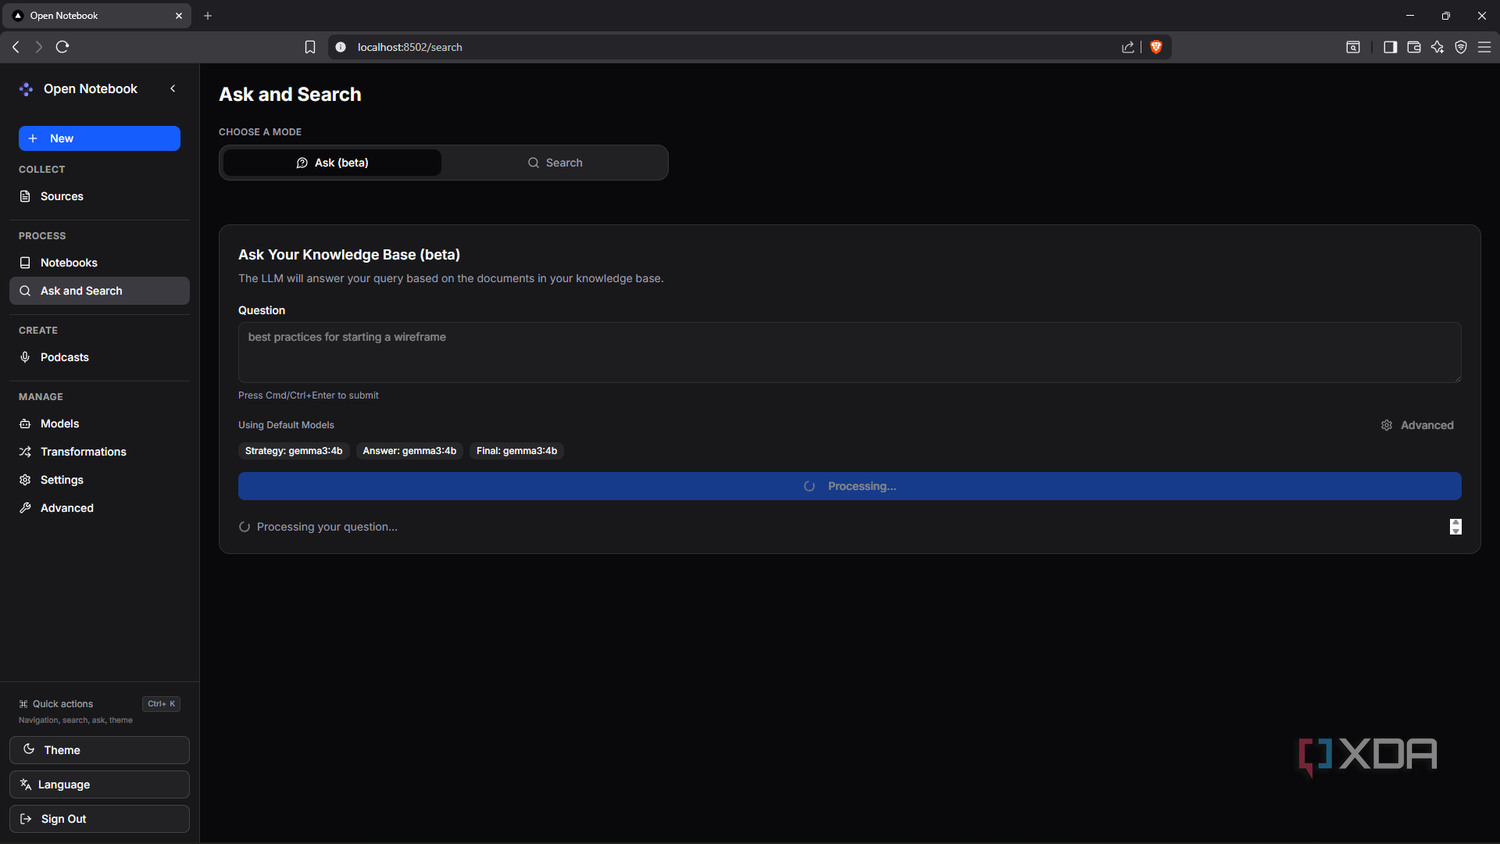Click the address bar URL
The width and height of the screenshot is (1500, 844).
click(x=410, y=47)
